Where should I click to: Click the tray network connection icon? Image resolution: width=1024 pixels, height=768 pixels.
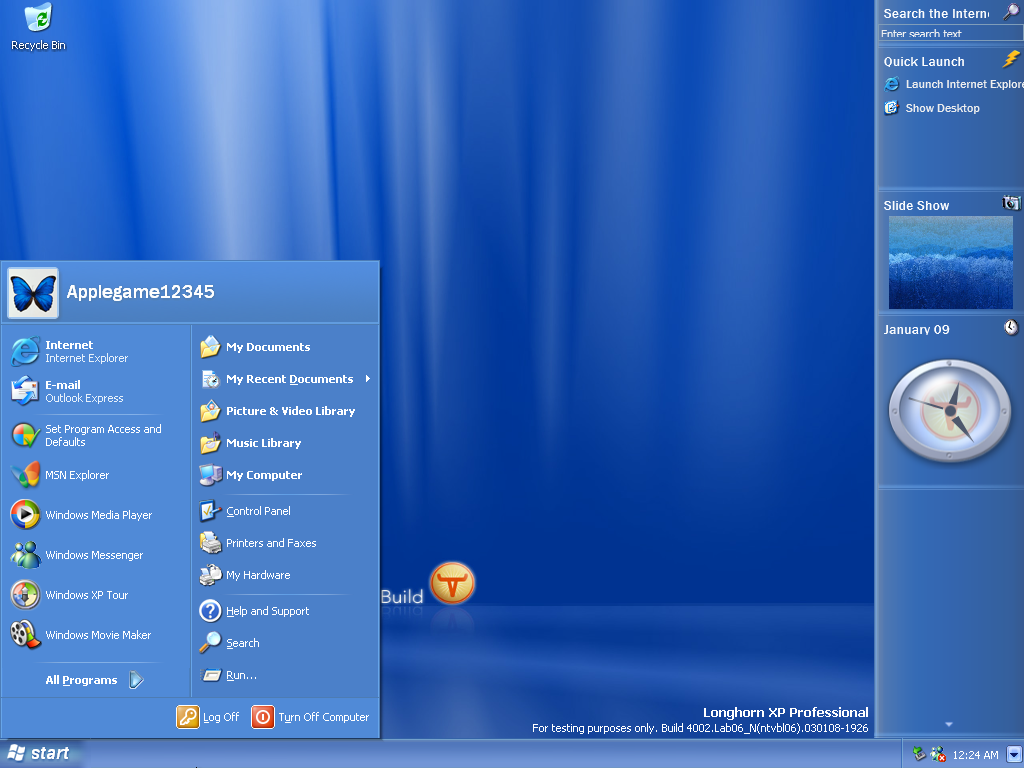coord(919,754)
